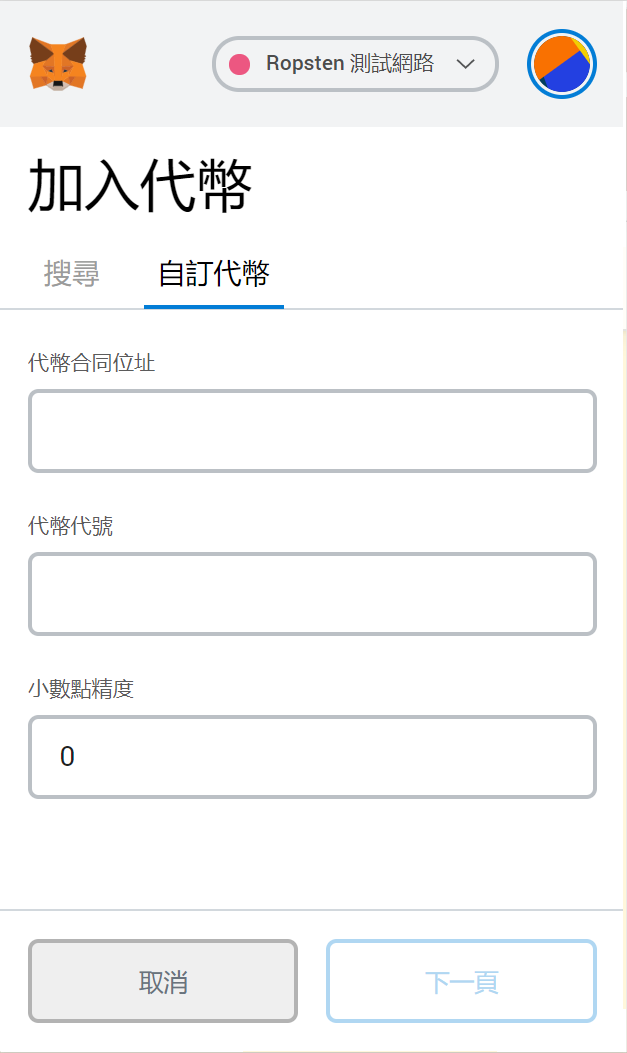
Task: Select the 小數點精度 decimals field
Action: (312, 757)
